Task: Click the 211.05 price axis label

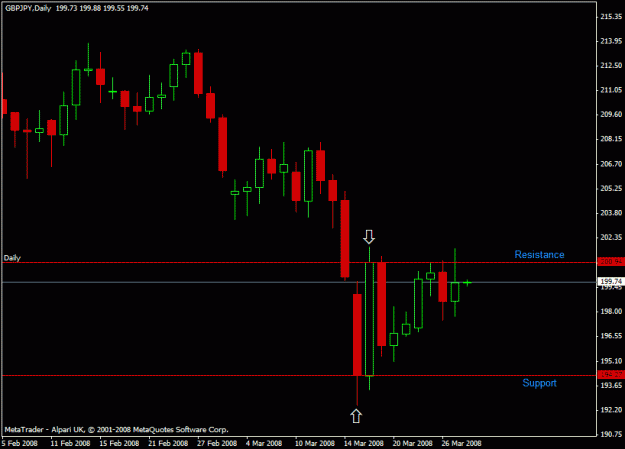Action: 611,90
